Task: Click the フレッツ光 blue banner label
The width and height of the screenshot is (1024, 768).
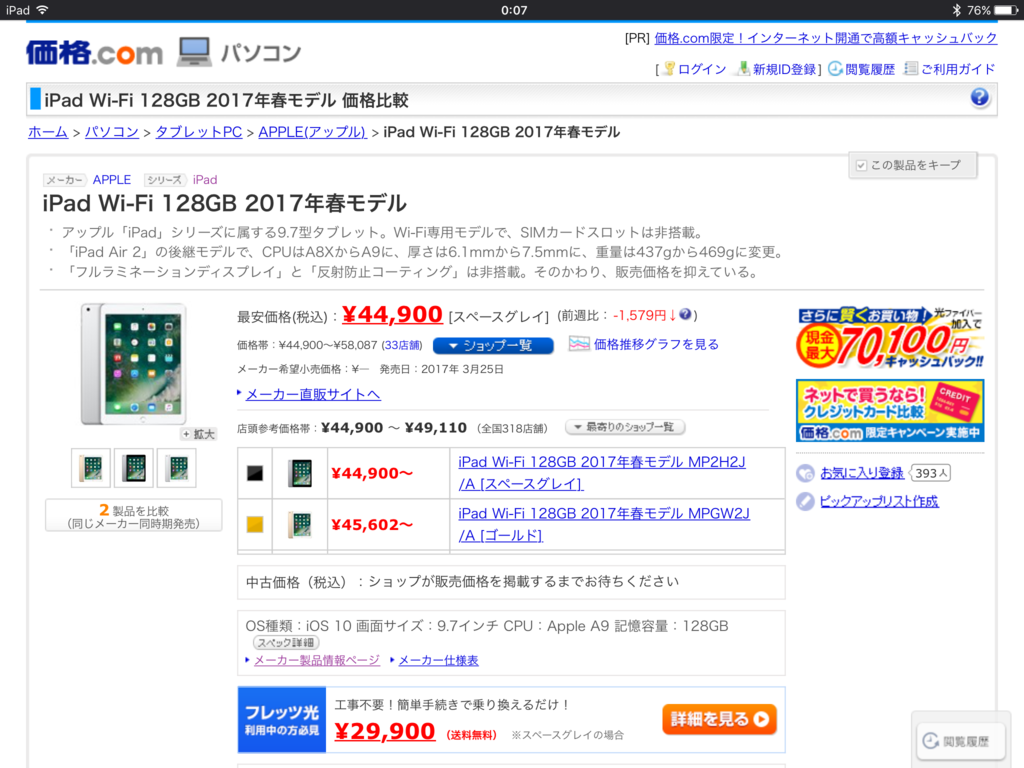Action: (x=281, y=720)
